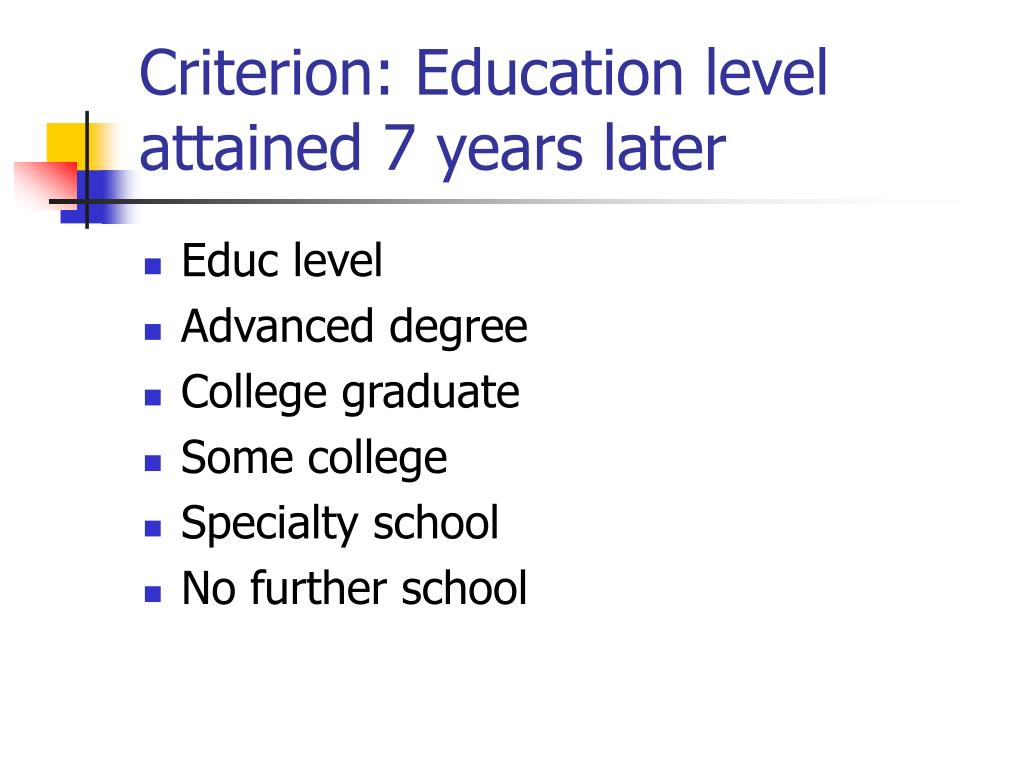Click the bullet beside Some college
The width and height of the screenshot is (1024, 768).
[x=153, y=463]
